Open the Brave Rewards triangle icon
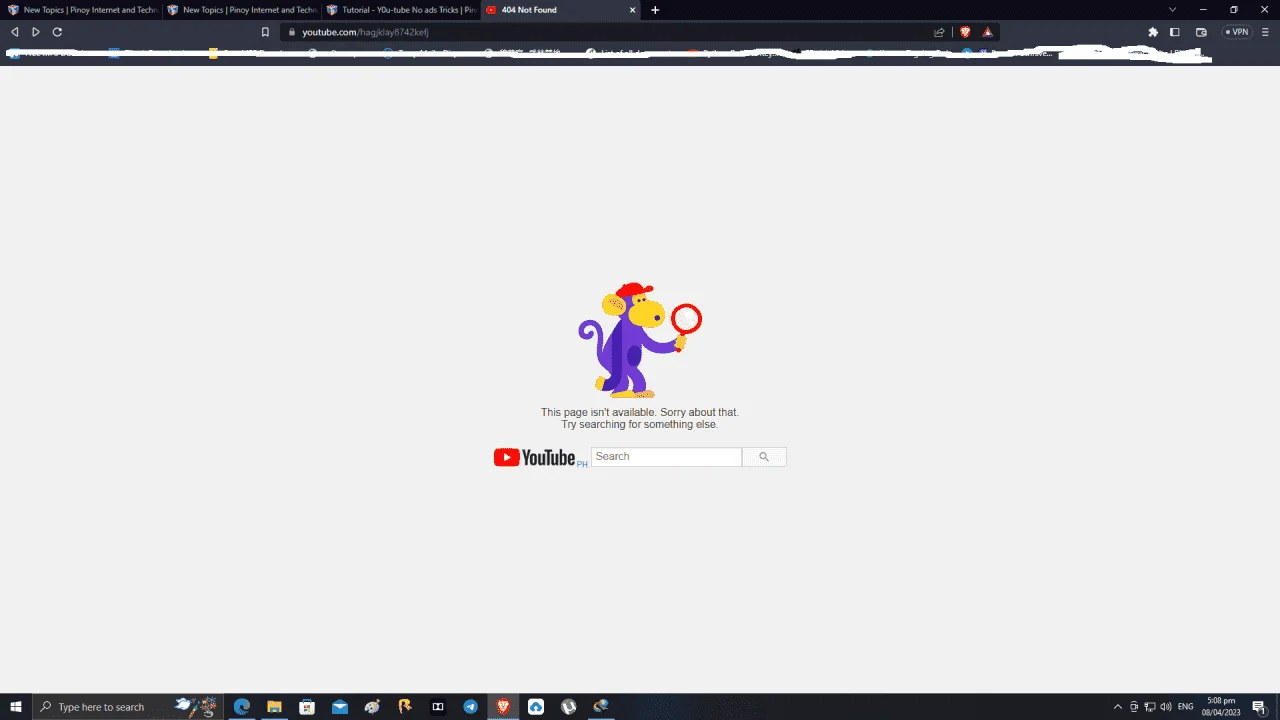Image resolution: width=1280 pixels, height=720 pixels. (987, 32)
